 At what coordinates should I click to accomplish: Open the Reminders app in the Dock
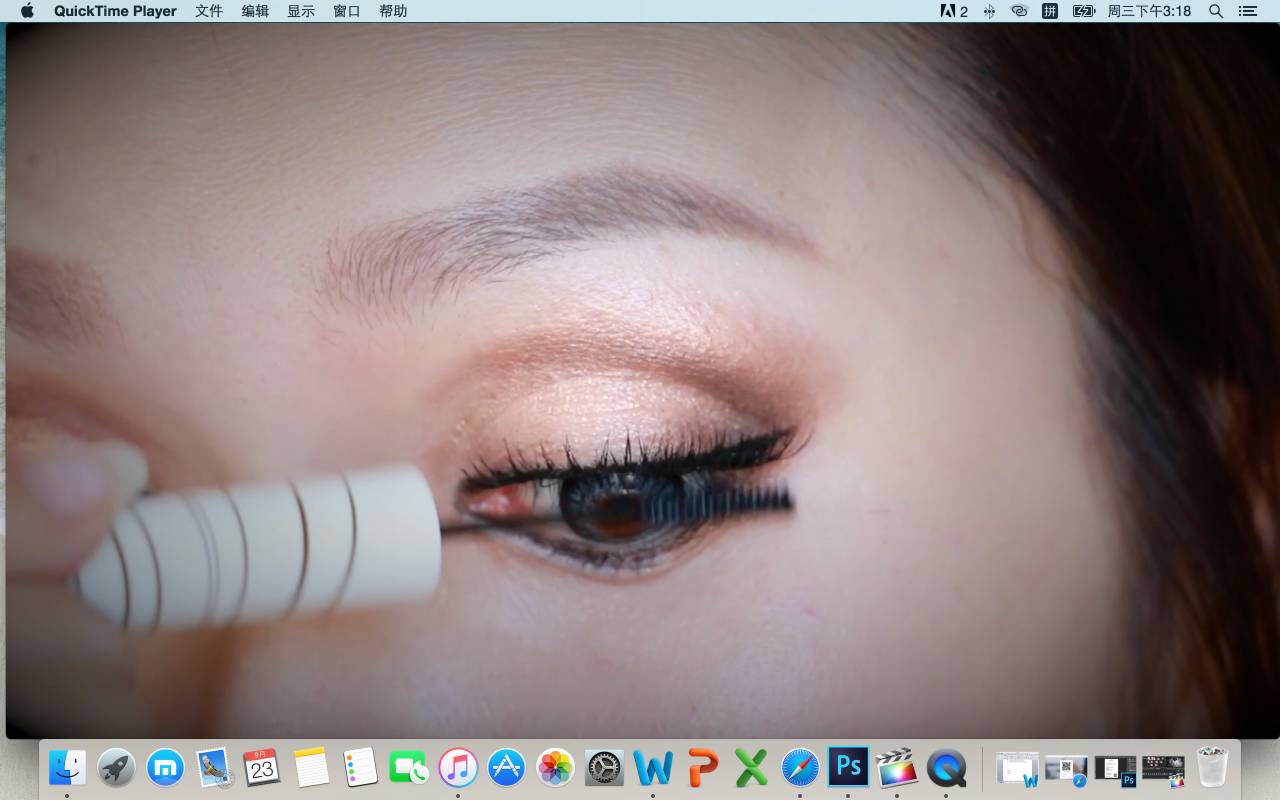[360, 768]
